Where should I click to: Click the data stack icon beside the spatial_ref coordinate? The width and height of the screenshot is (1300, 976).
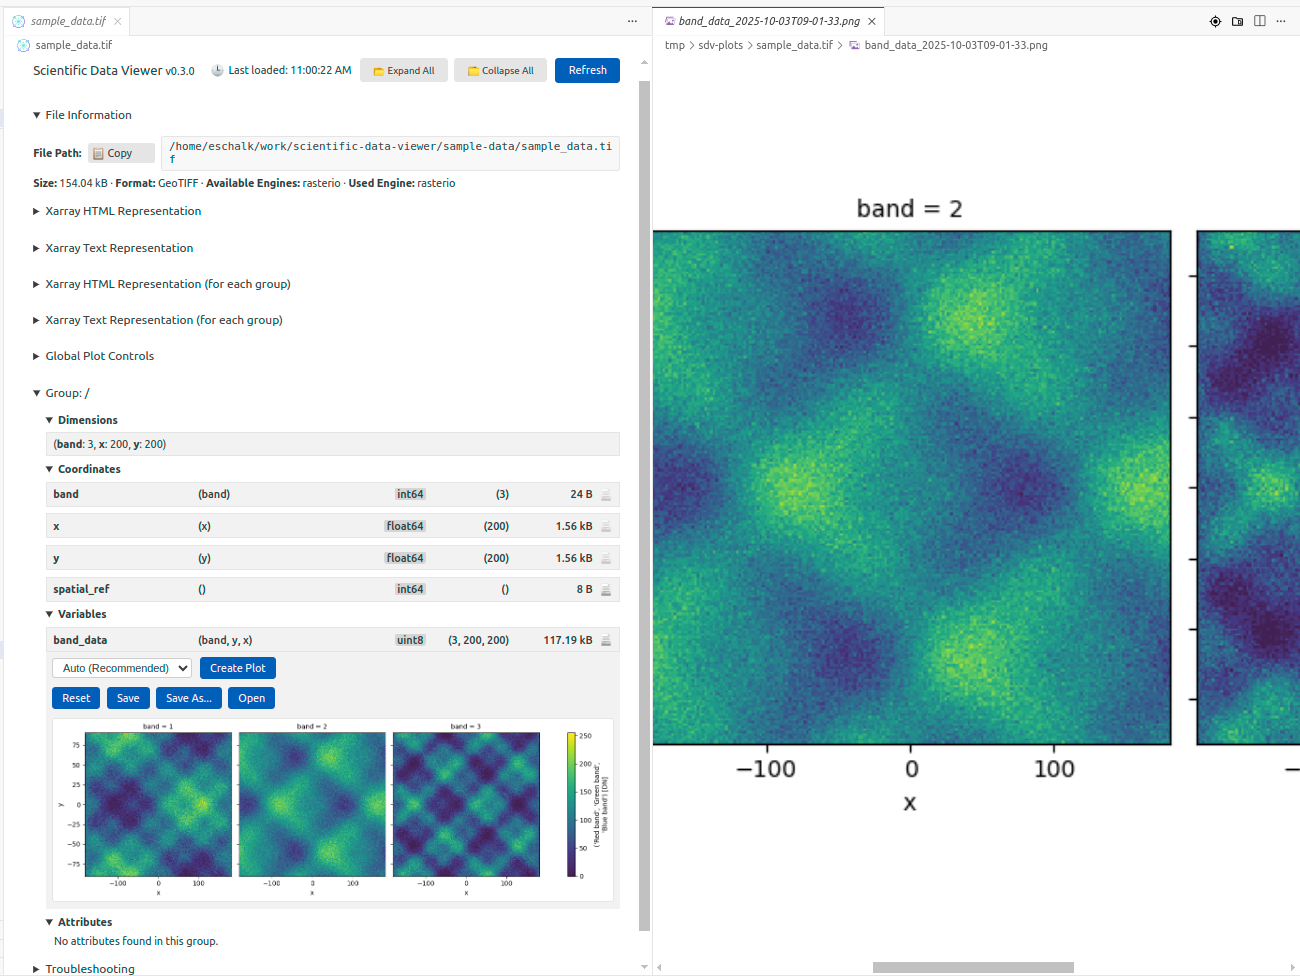pos(605,589)
